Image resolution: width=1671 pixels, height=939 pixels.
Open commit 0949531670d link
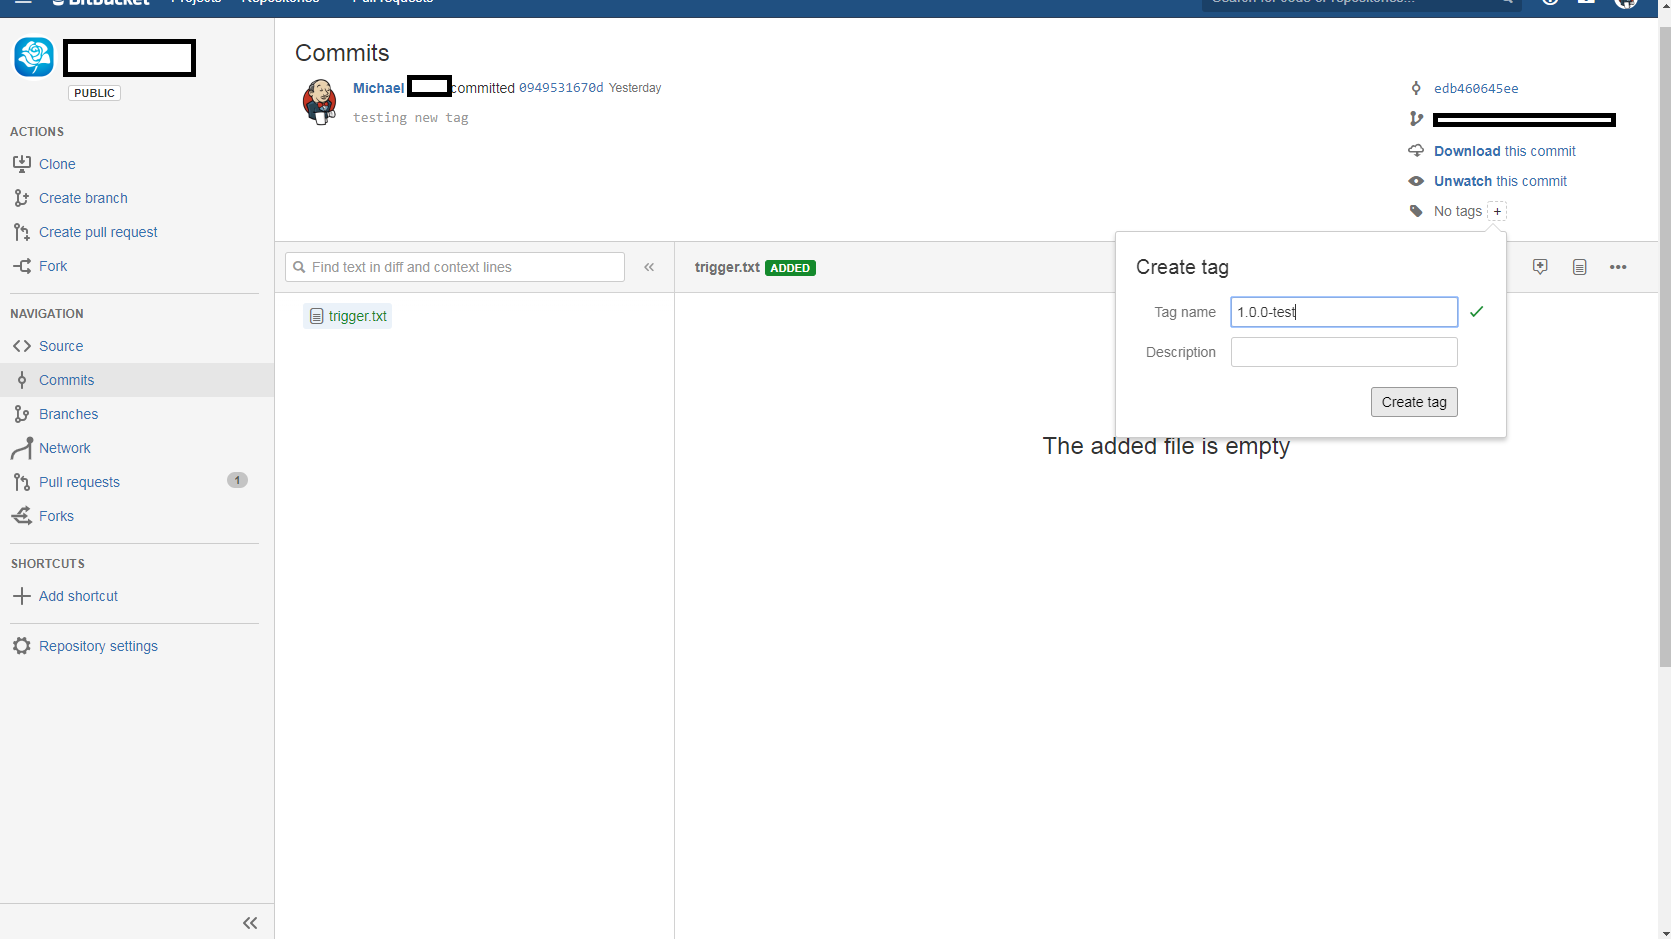[561, 88]
